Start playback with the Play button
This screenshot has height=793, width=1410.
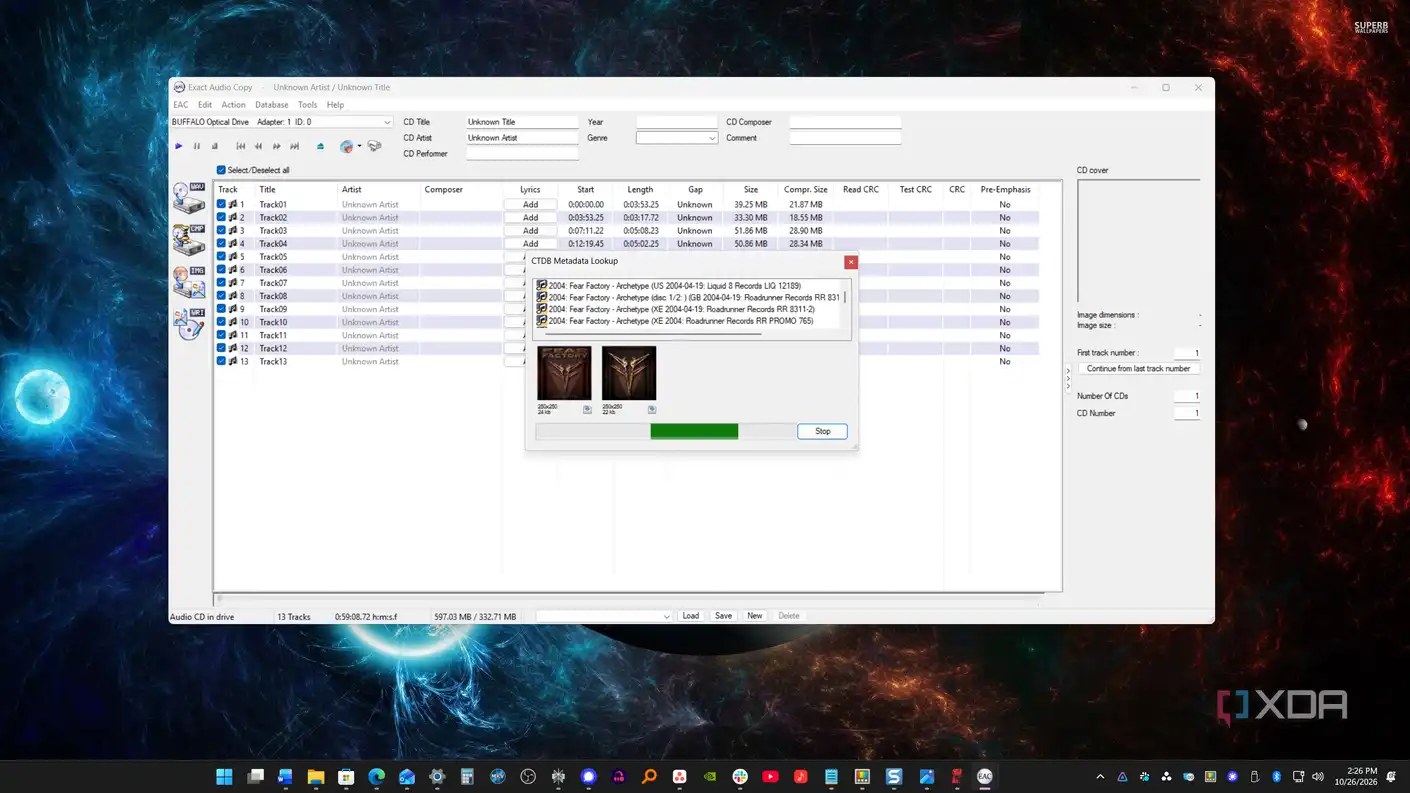pos(179,146)
